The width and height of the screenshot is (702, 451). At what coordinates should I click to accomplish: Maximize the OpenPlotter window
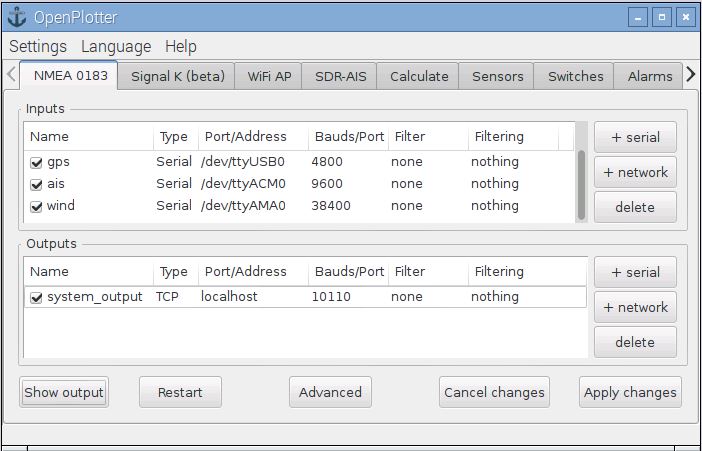662,17
